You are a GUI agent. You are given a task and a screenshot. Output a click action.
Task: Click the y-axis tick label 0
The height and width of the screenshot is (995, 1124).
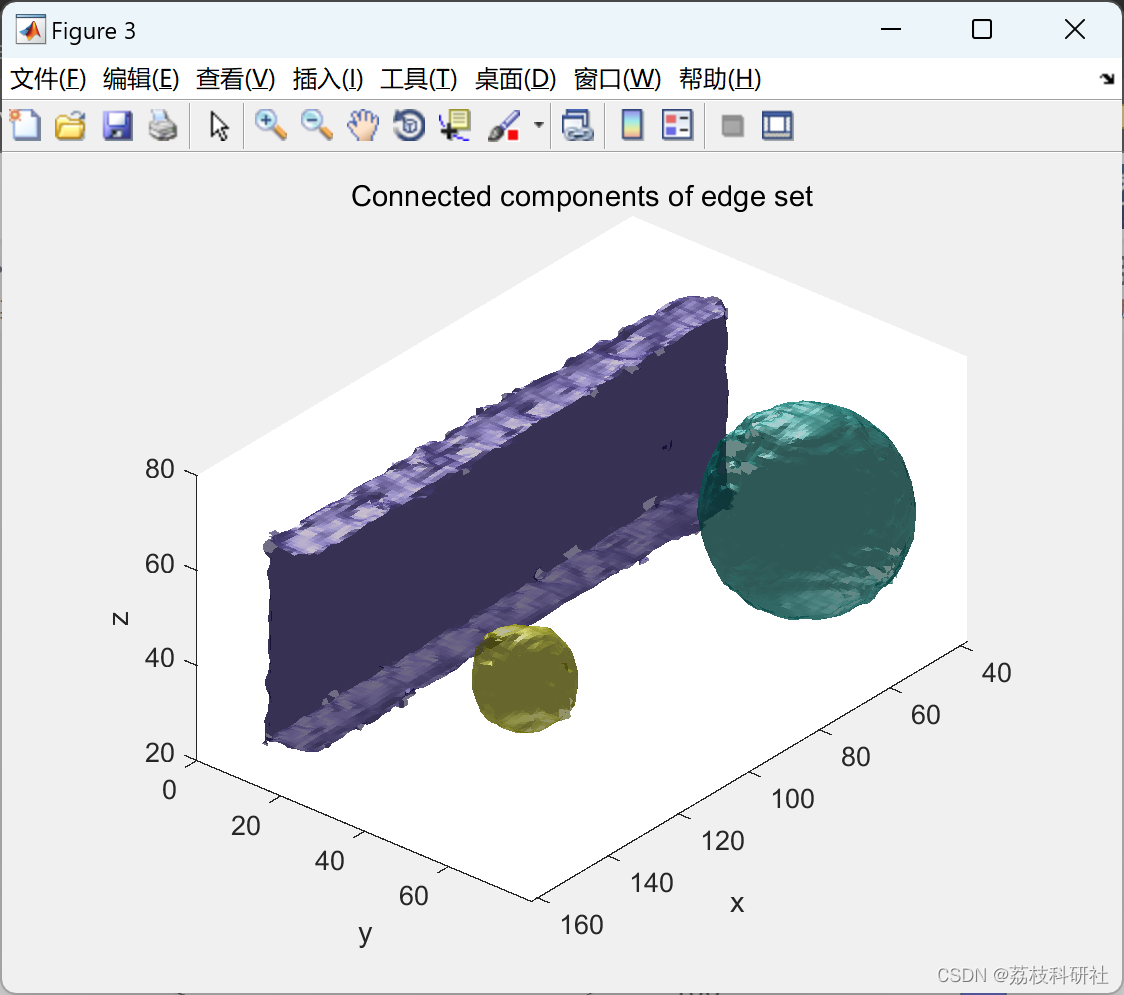coord(169,789)
